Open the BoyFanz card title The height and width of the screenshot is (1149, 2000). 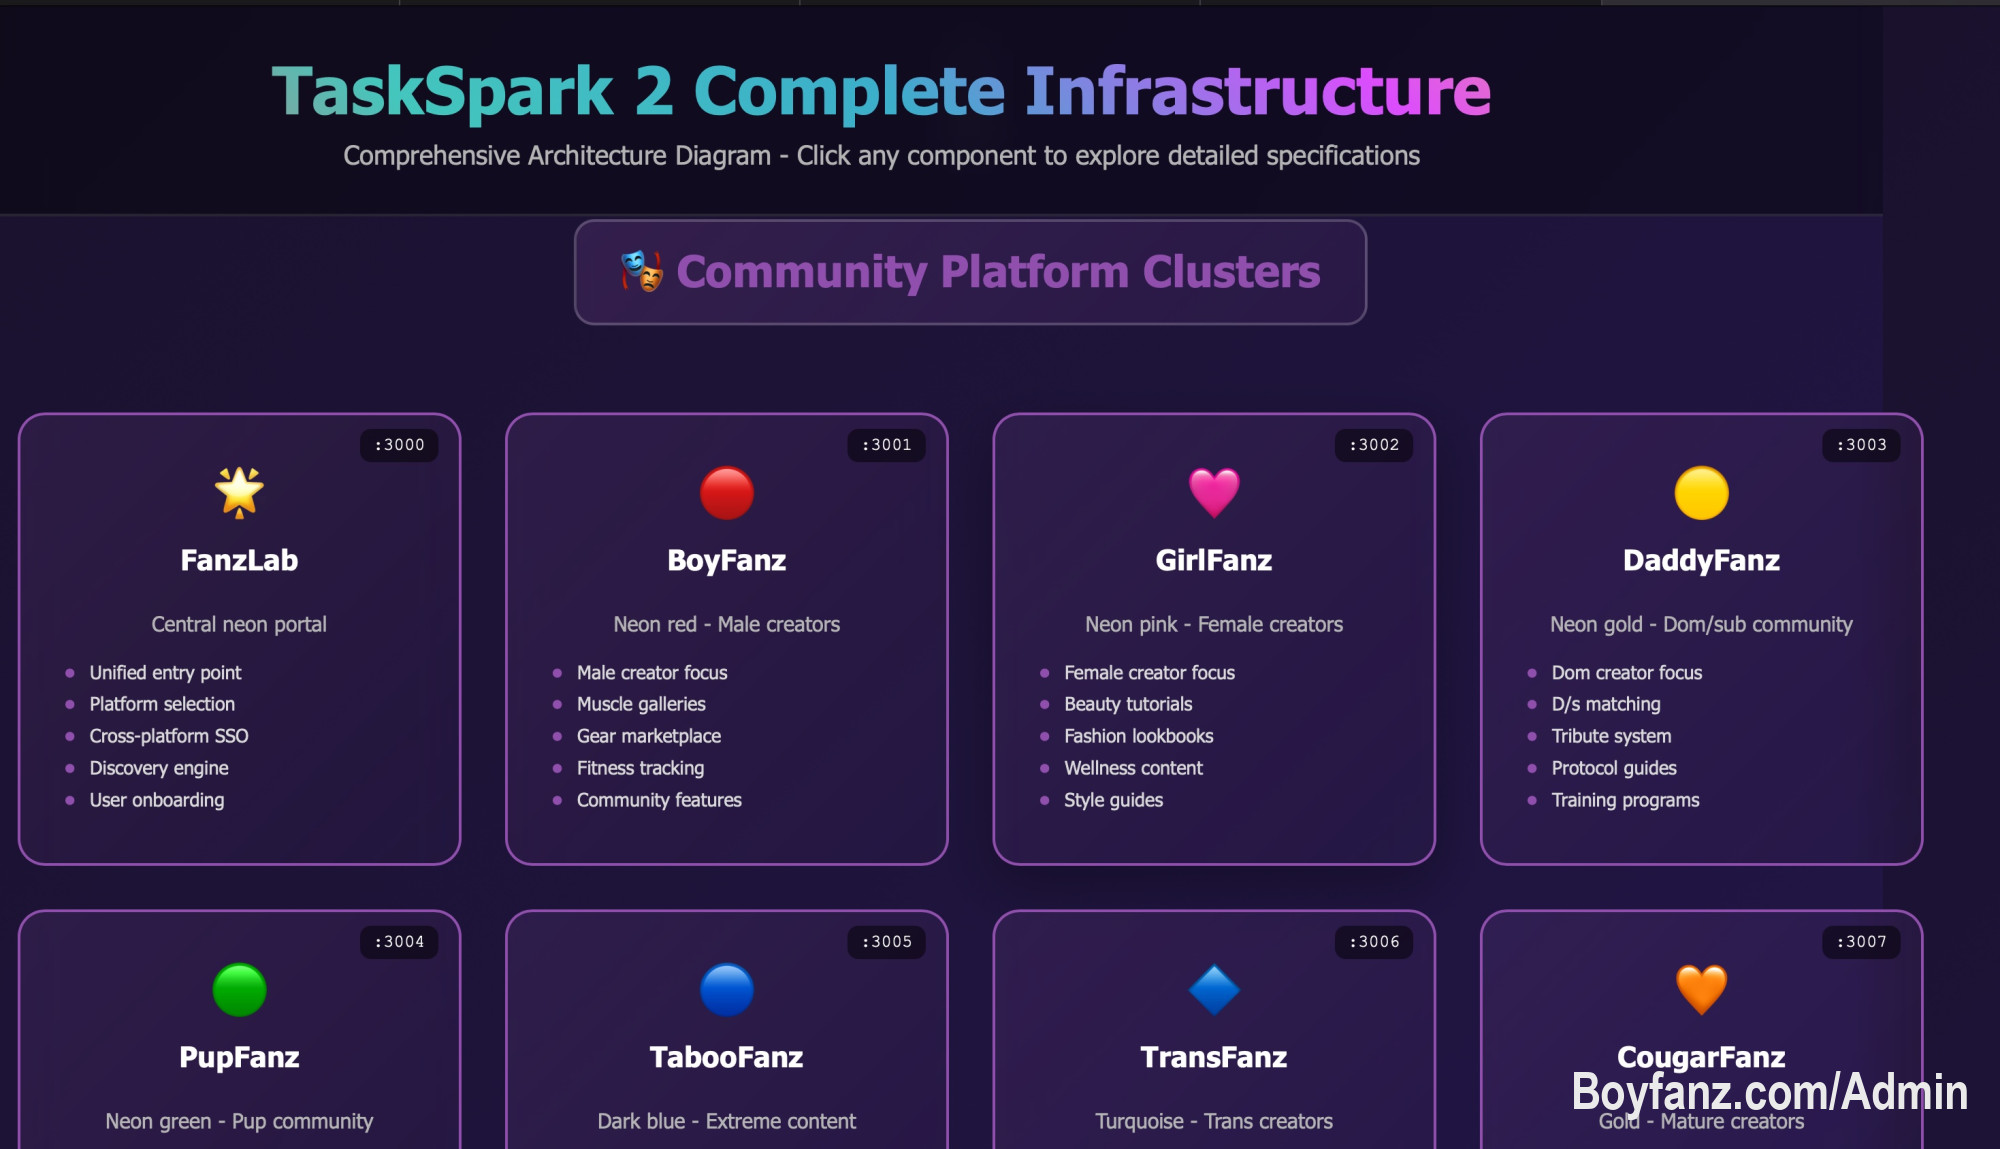point(726,560)
